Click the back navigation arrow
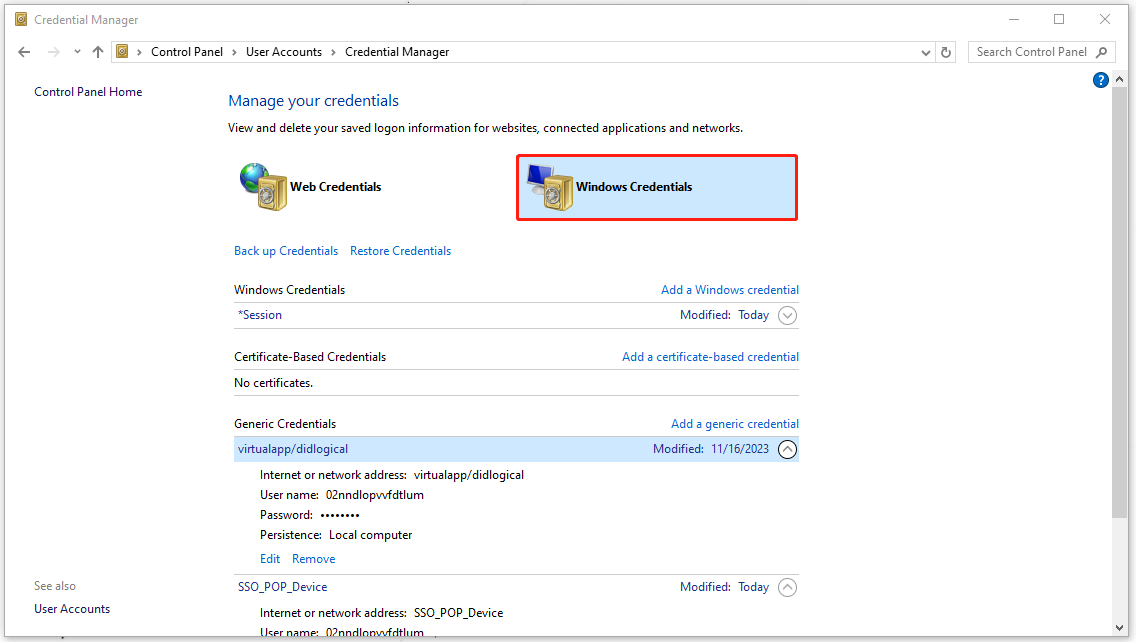The image size is (1136, 642). point(24,51)
